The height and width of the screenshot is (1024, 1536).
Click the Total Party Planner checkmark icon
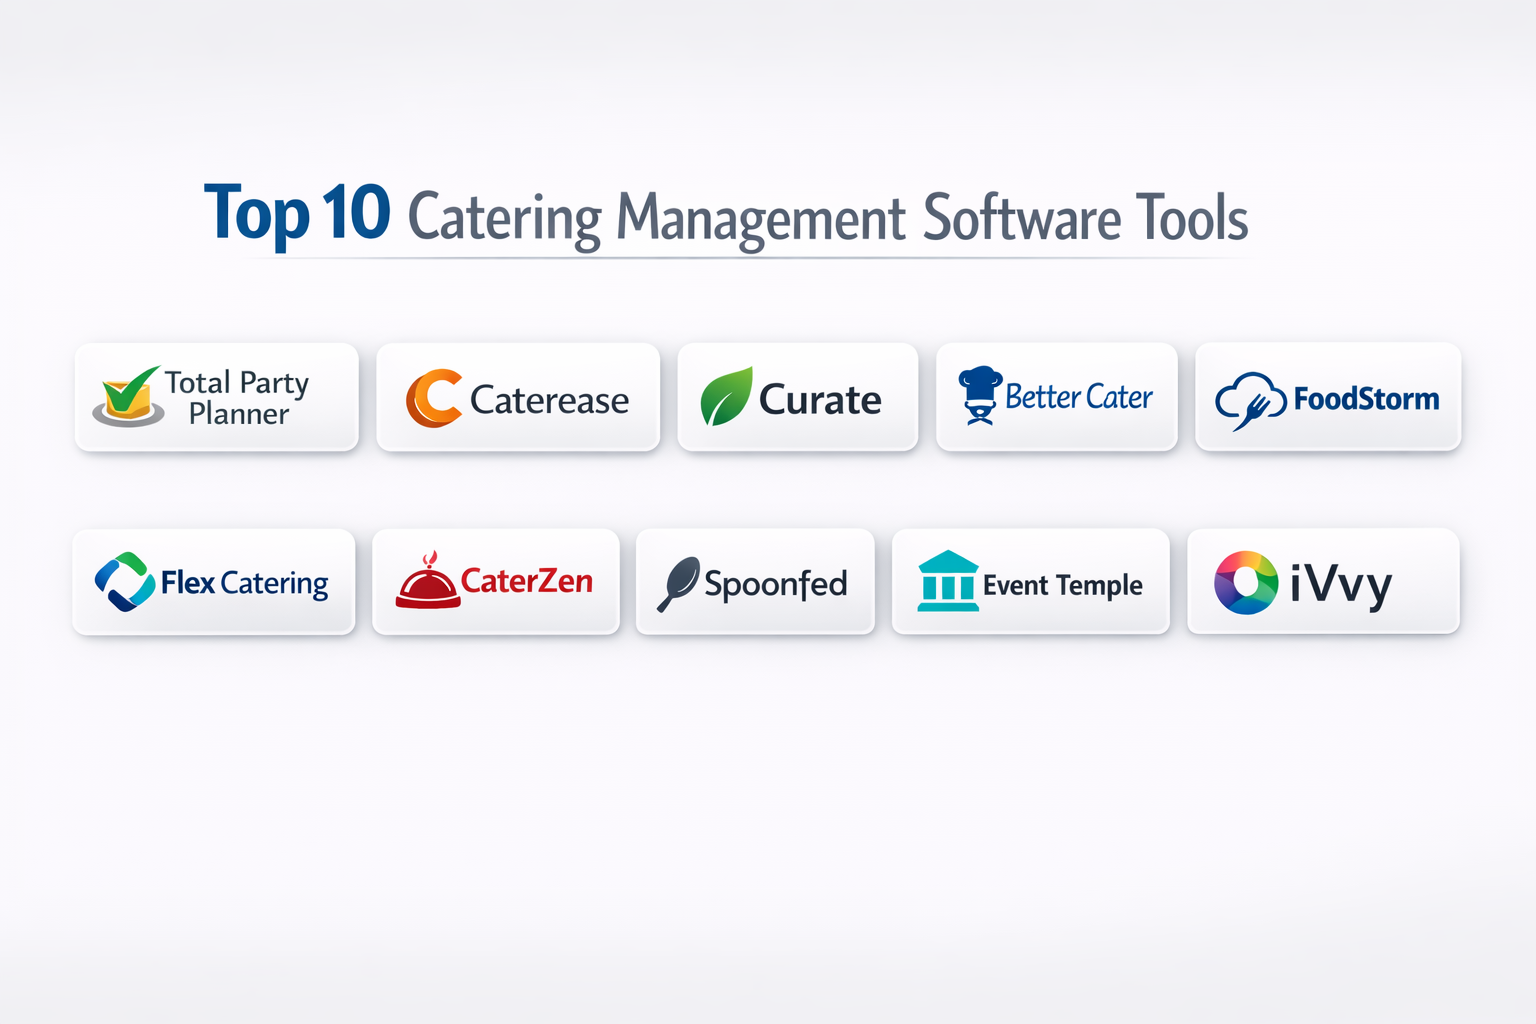(x=128, y=397)
